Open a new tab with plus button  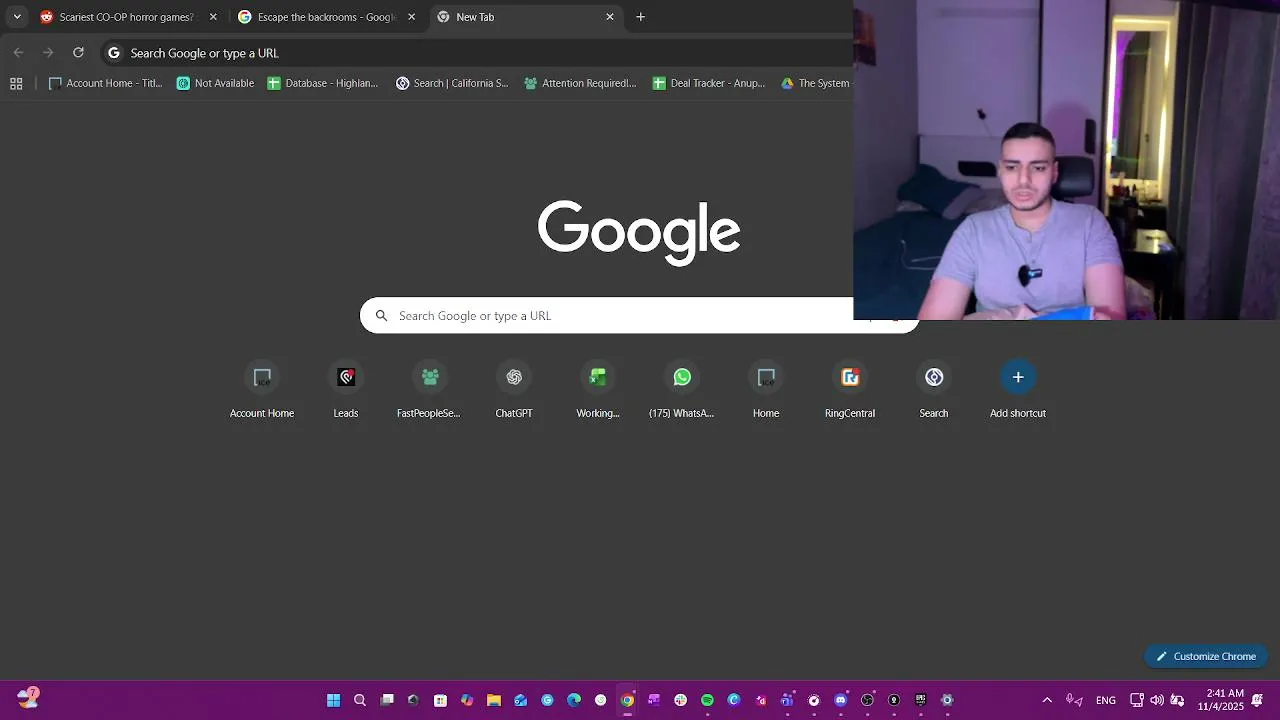641,17
